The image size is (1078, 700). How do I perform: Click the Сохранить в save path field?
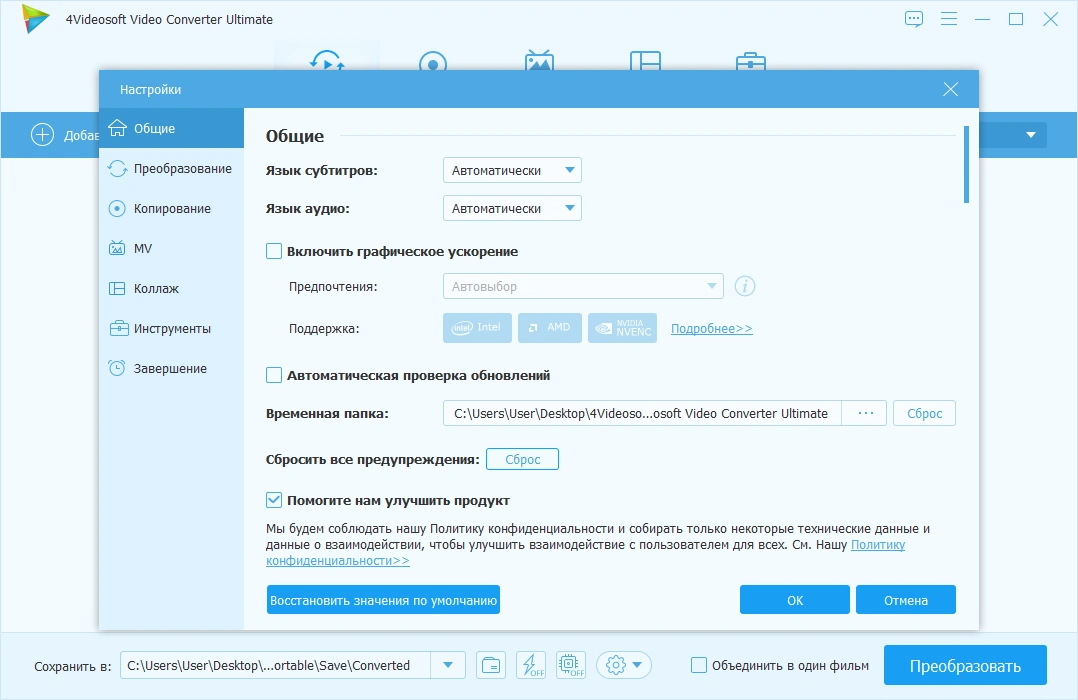click(x=276, y=666)
